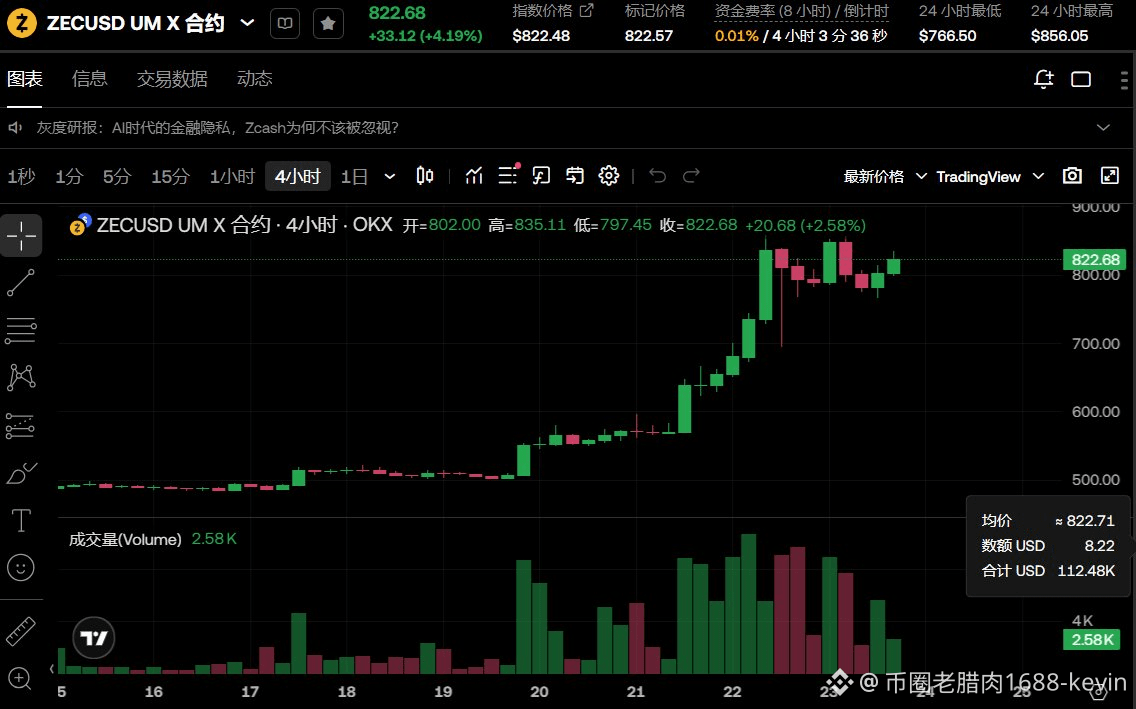The height and width of the screenshot is (709, 1136).
Task: Open the trading guide book icon
Action: pyautogui.click(x=285, y=24)
